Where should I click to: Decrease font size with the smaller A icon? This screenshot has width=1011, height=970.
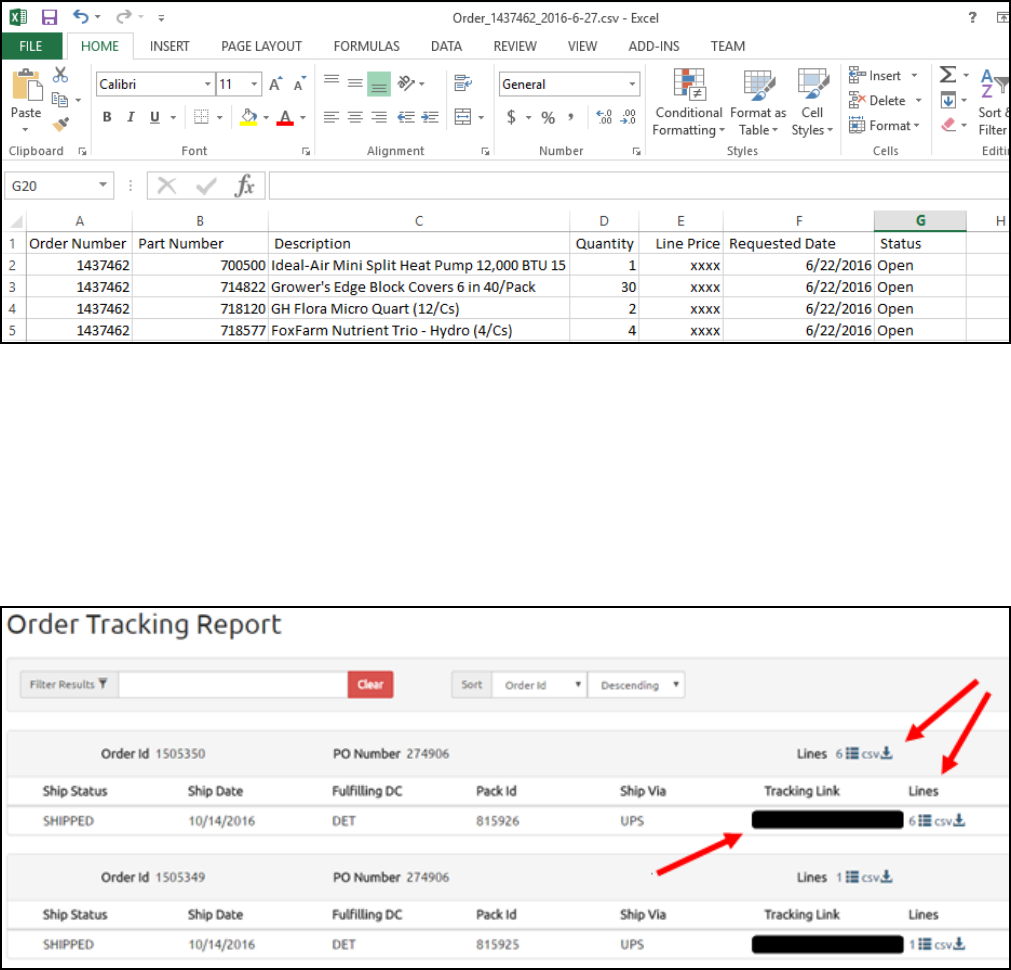coord(299,84)
